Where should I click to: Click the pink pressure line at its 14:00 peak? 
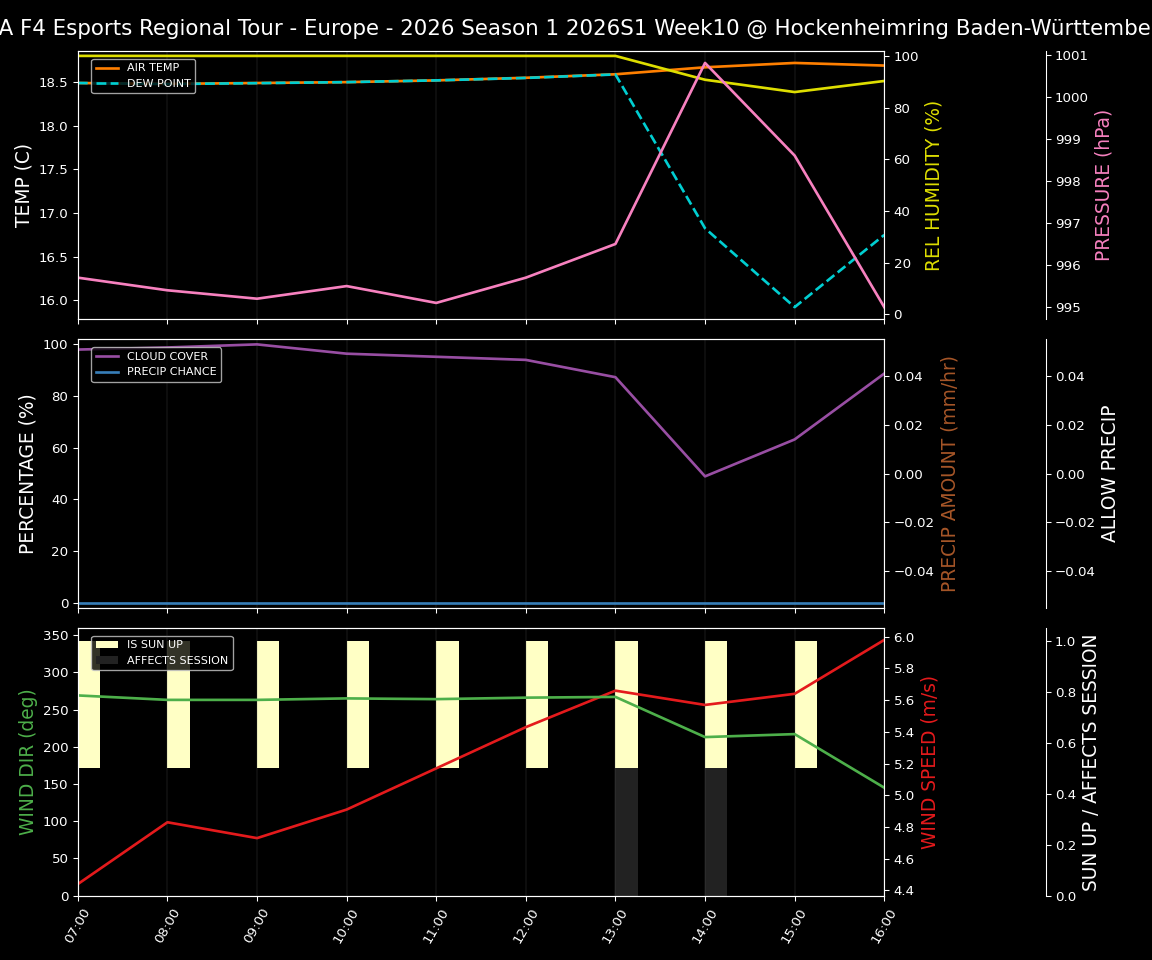[704, 63]
